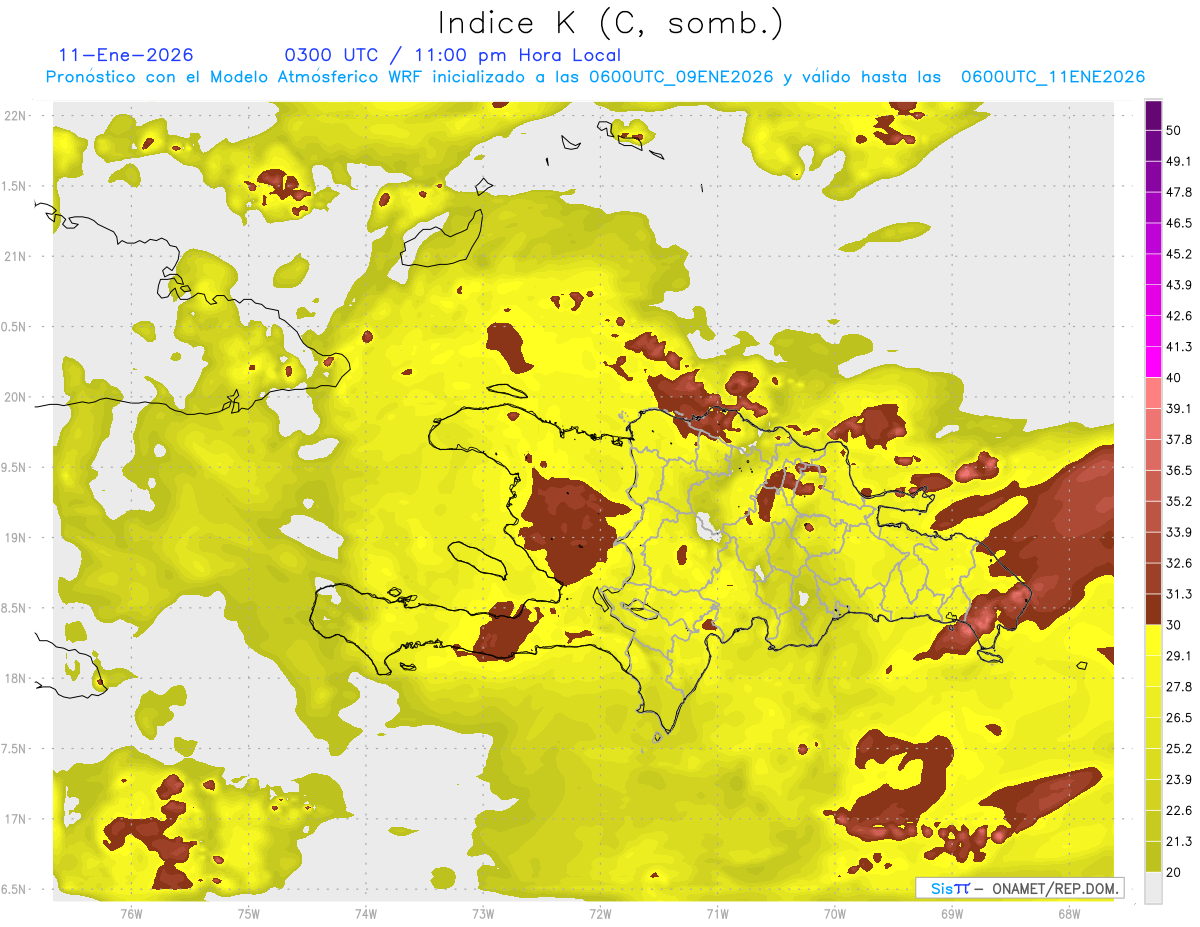Image resolution: width=1200 pixels, height=927 pixels.
Task: Click the longitude label "73W"
Action: coord(483,913)
